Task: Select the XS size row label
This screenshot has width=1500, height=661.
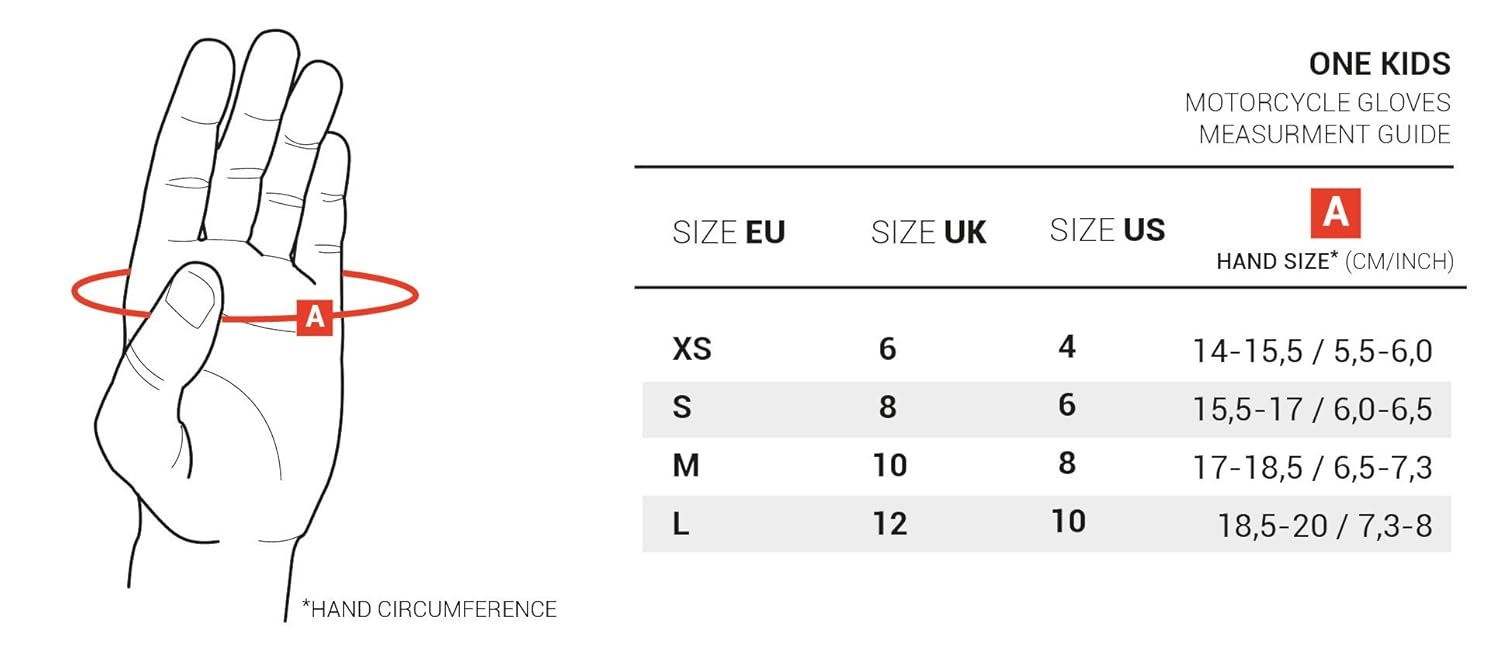Action: coord(692,349)
